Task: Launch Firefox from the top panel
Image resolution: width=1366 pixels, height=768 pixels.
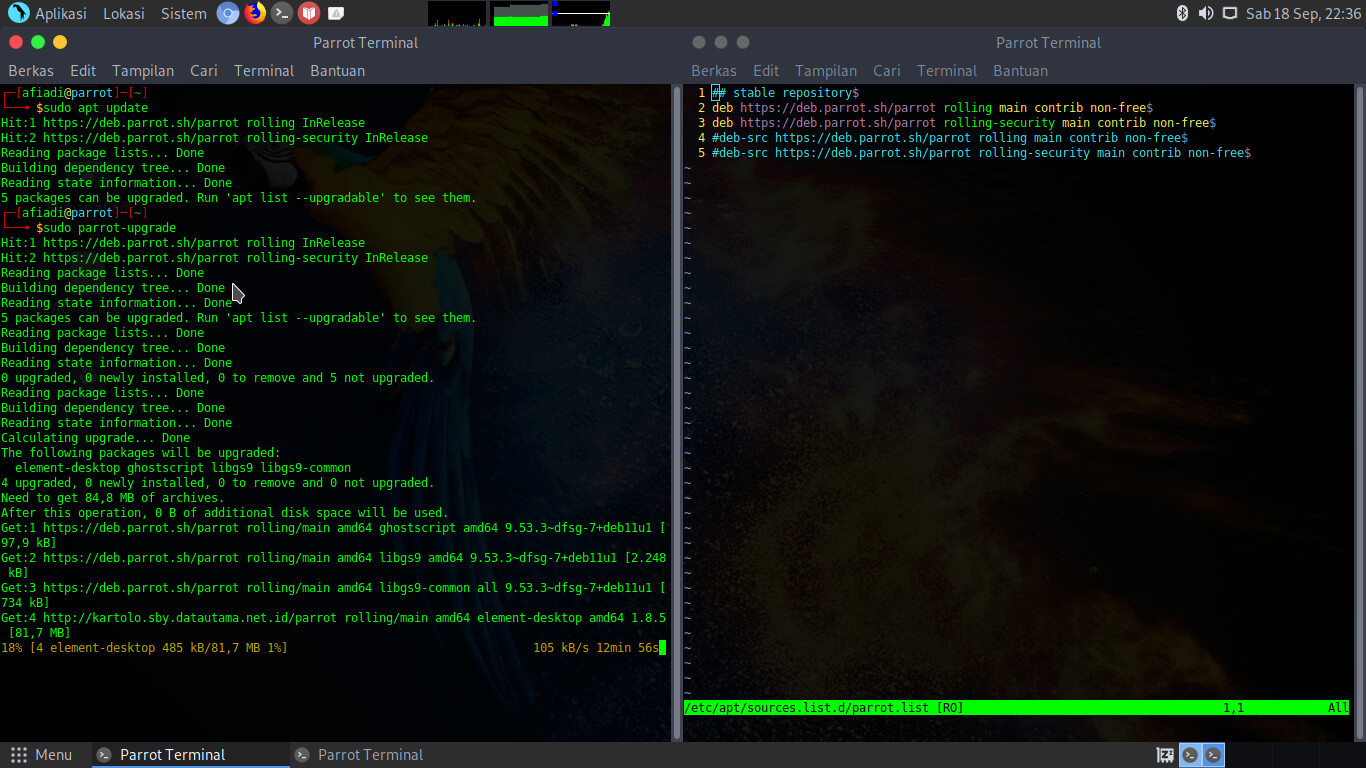Action: tap(255, 13)
